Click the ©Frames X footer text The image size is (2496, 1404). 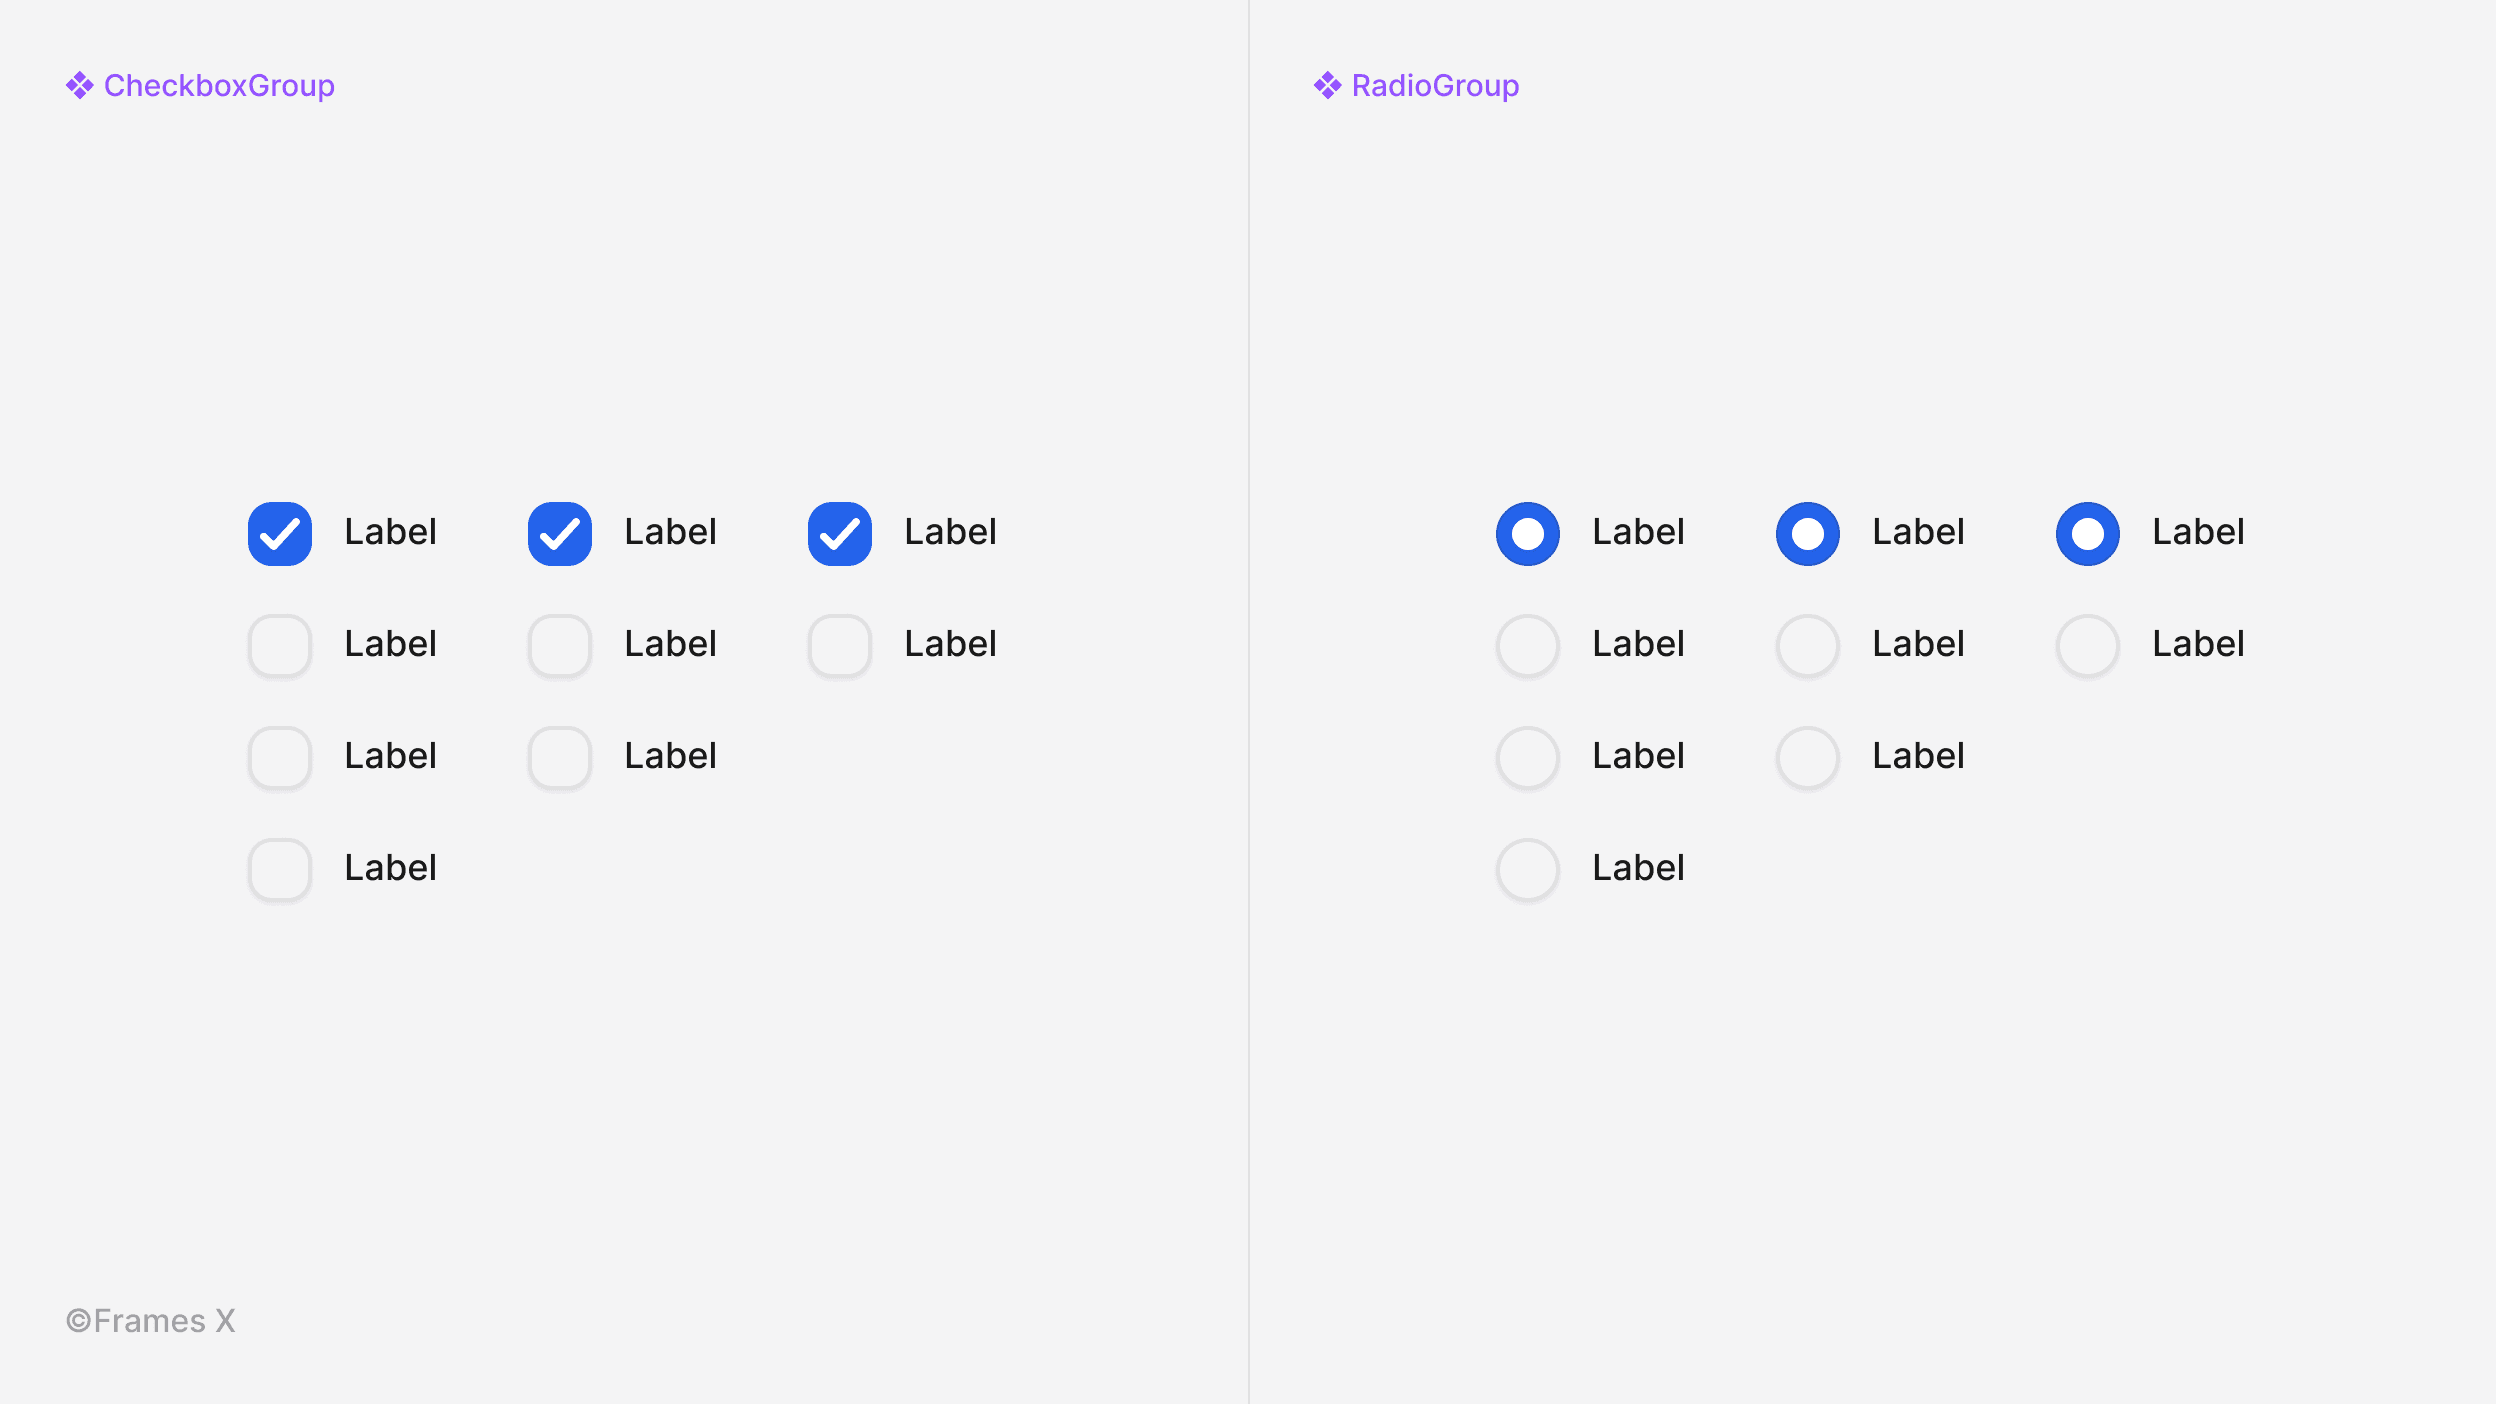pos(150,1320)
